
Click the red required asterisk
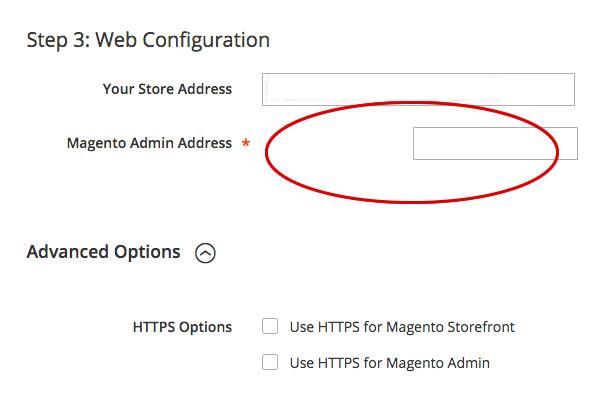point(245,144)
